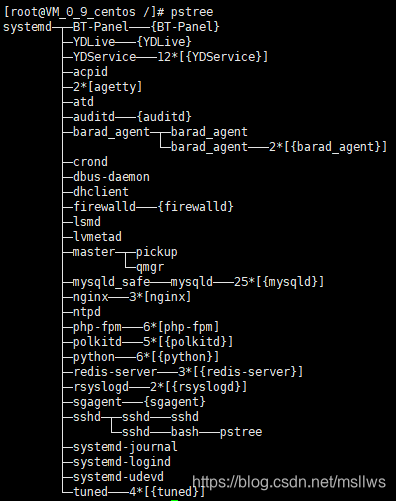Select the acpid process line
Screen dimensions: 396x501
[90, 72]
